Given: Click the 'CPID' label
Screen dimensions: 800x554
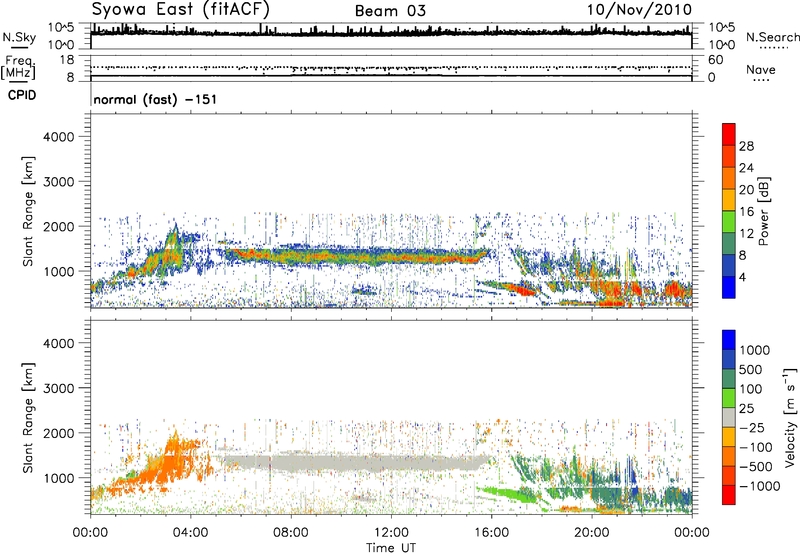Looking at the screenshot, I should click(x=22, y=95).
